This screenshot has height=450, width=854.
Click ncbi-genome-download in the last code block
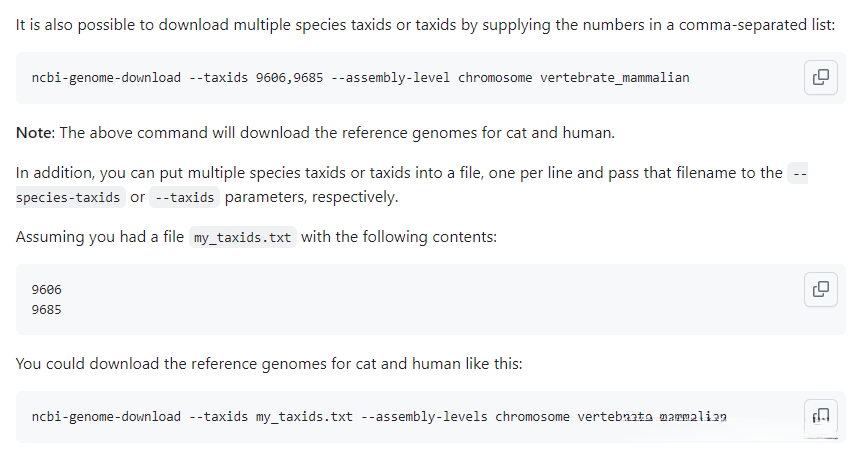click(x=106, y=416)
